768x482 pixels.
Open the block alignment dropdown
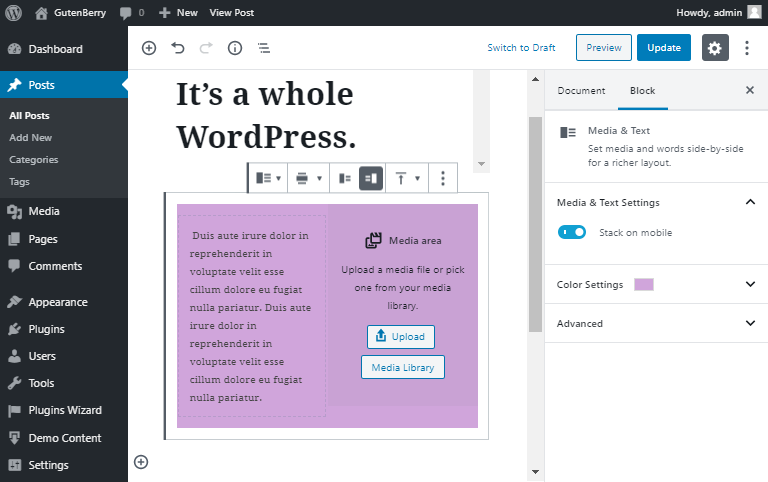pos(309,178)
